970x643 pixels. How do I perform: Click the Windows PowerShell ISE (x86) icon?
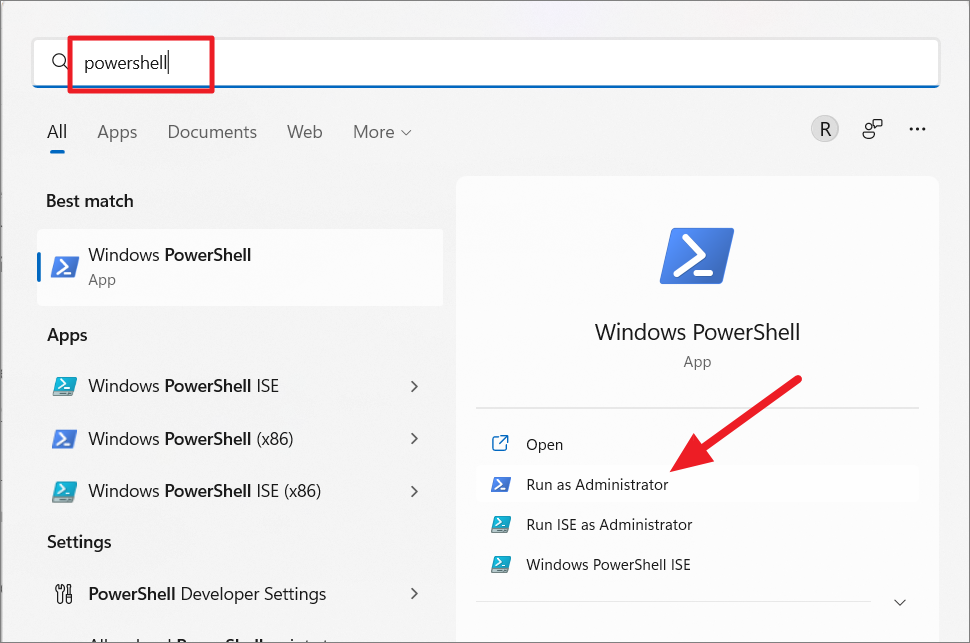(64, 491)
